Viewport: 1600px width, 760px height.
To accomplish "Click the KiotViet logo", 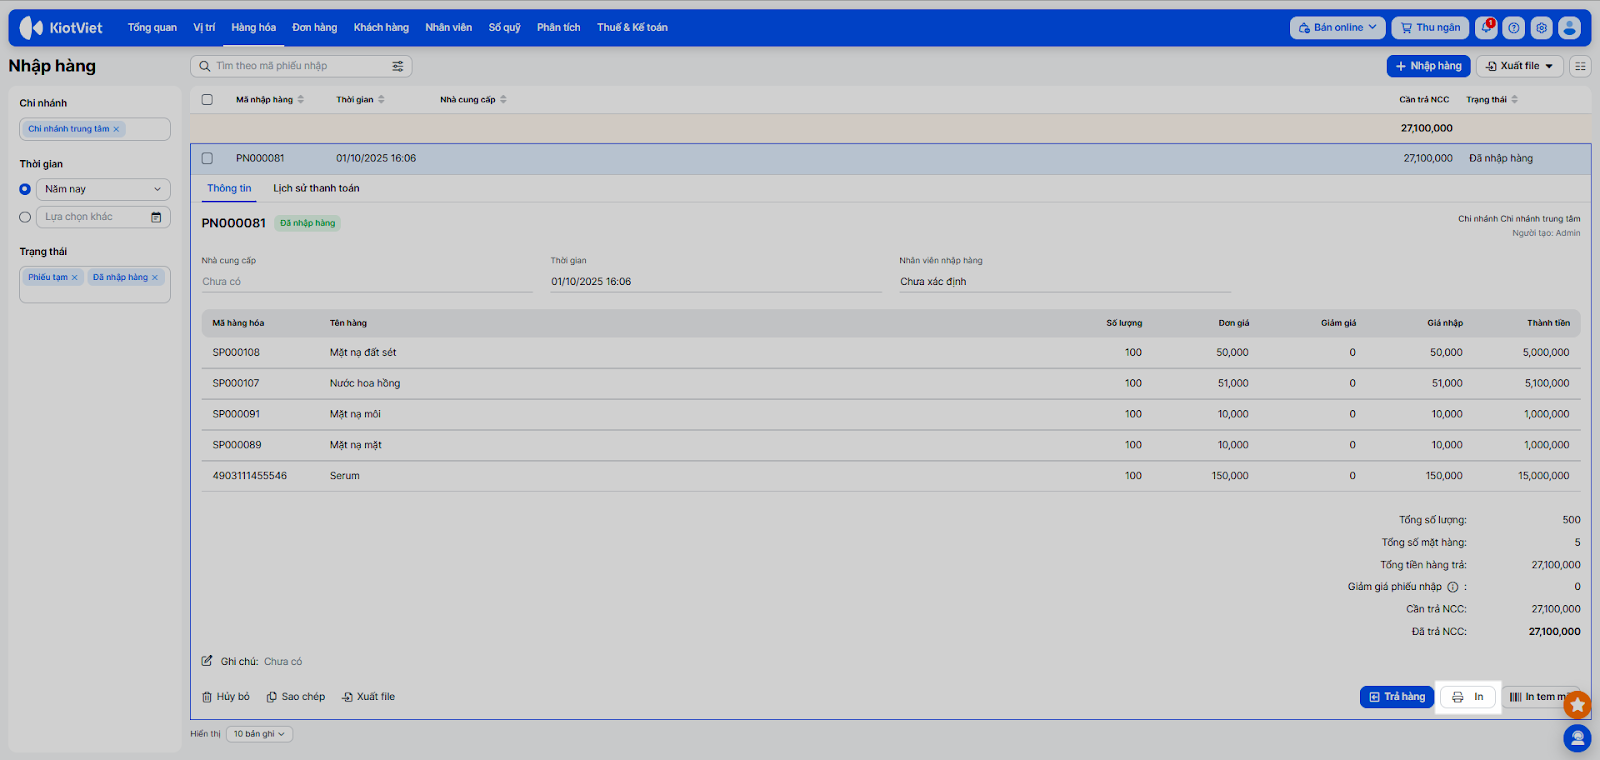I will pos(61,28).
